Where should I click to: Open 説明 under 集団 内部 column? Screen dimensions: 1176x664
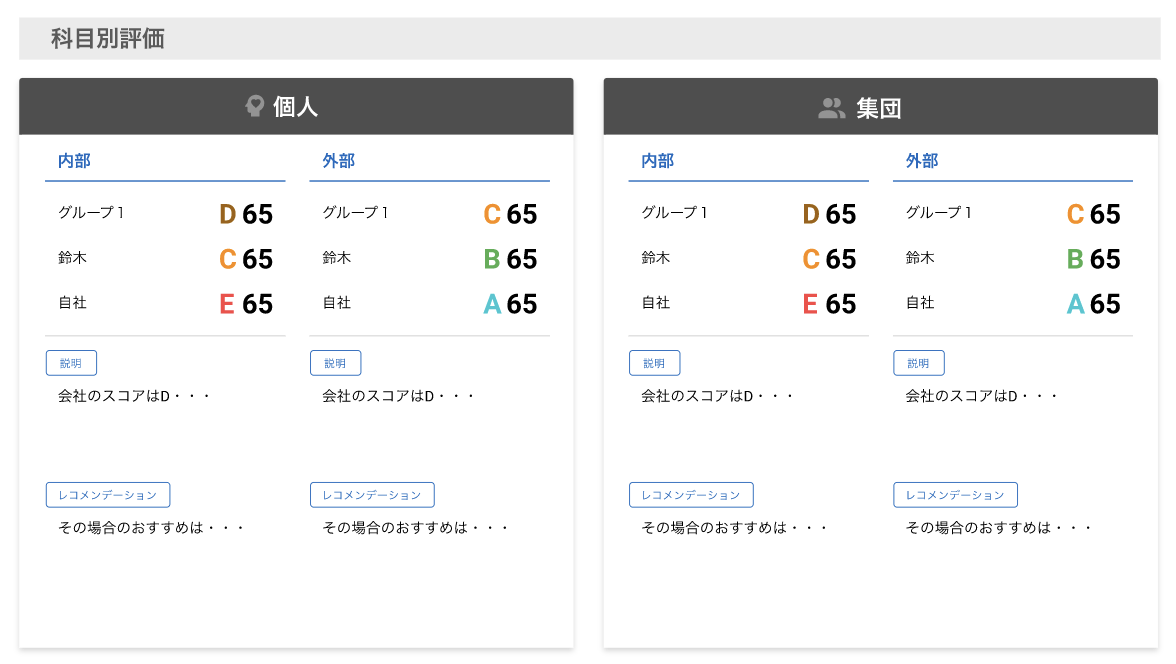pos(654,363)
